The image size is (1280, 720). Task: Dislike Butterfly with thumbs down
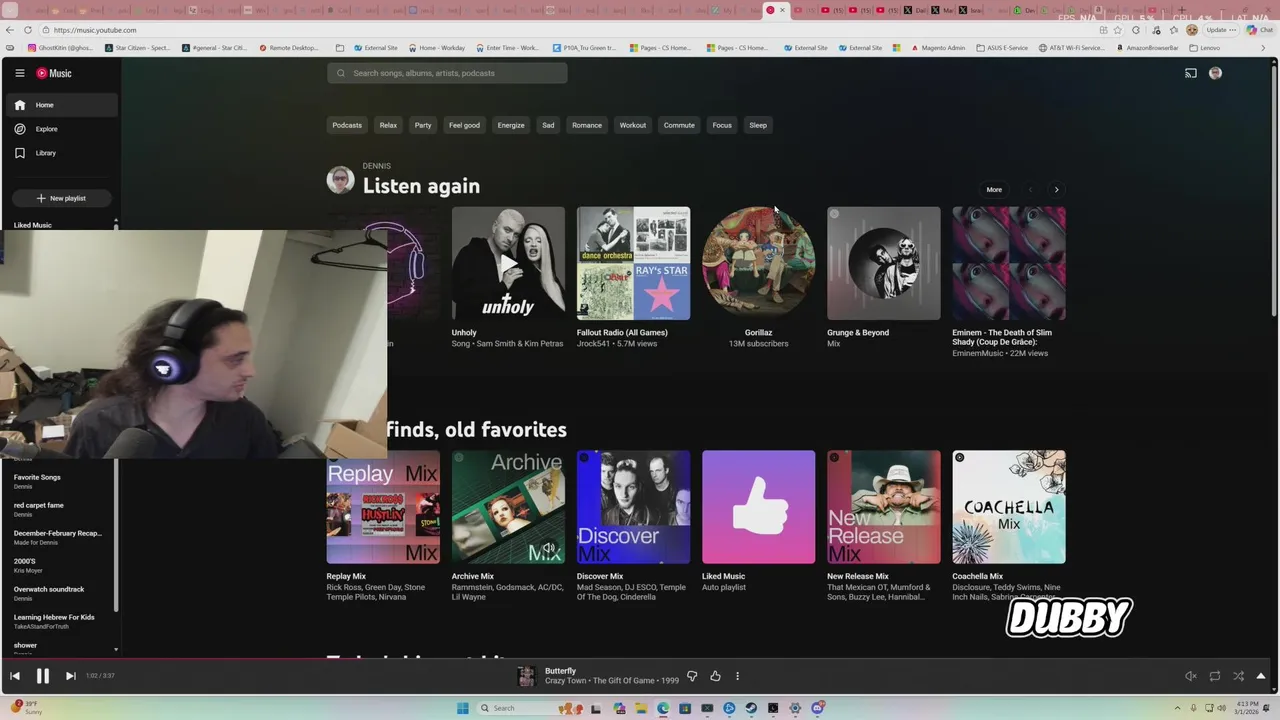[691, 676]
